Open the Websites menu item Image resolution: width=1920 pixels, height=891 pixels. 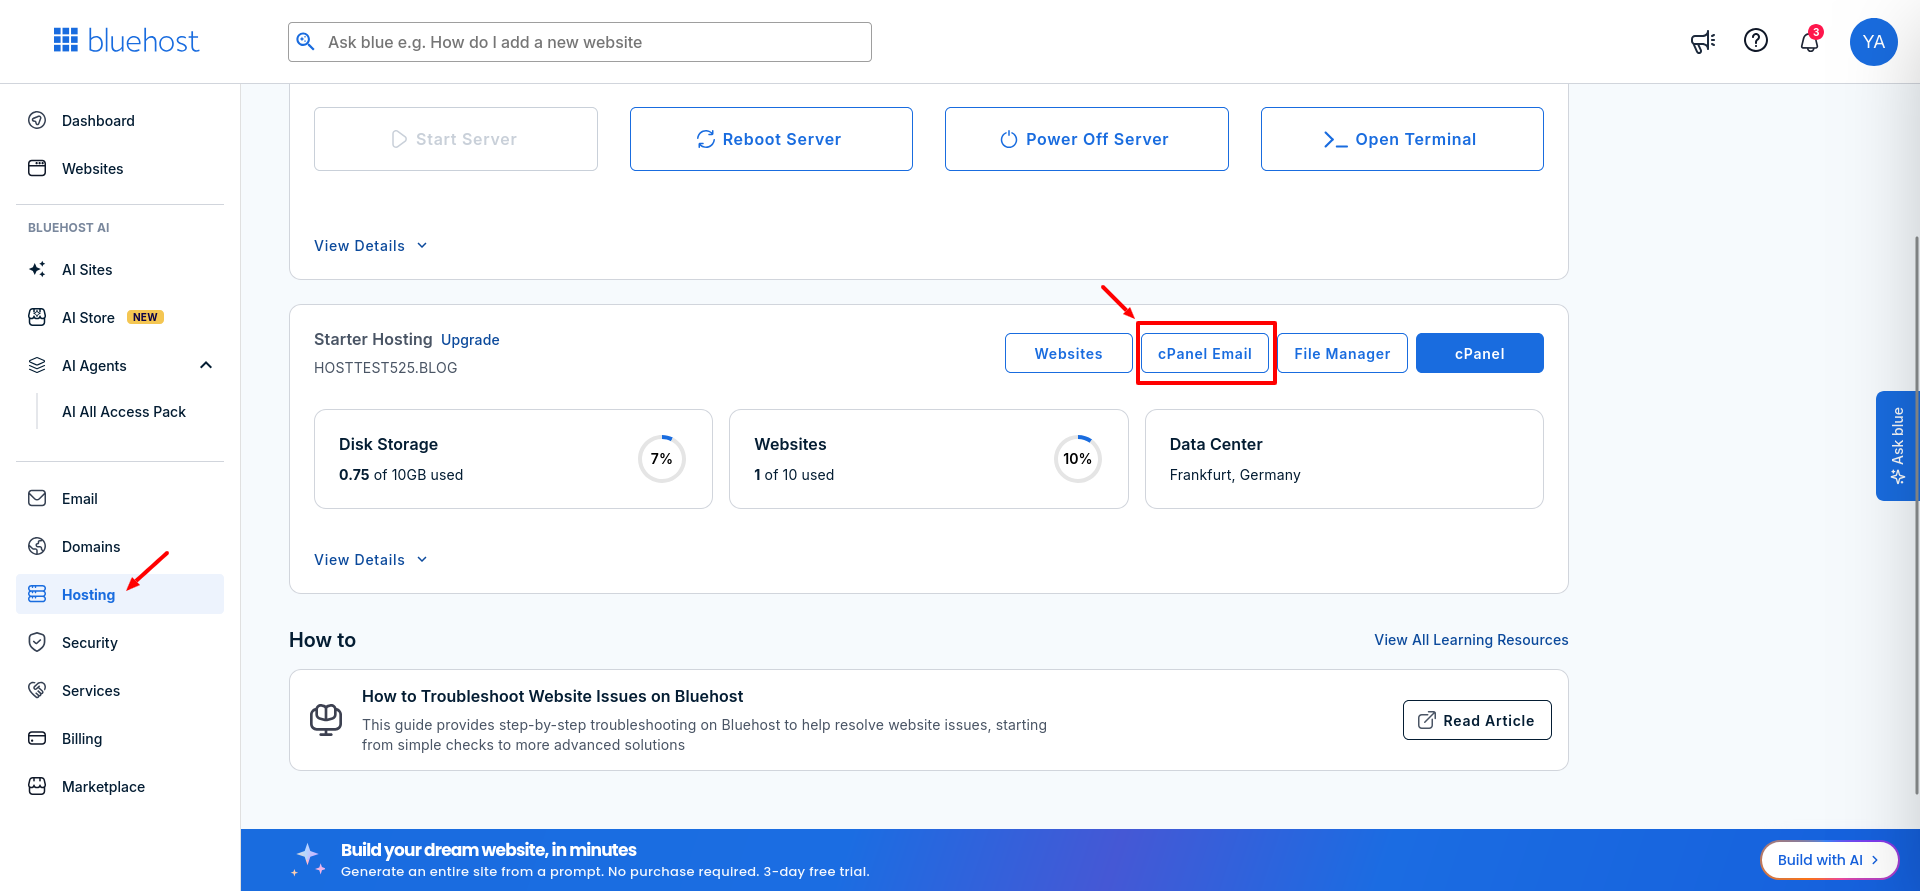120,168
